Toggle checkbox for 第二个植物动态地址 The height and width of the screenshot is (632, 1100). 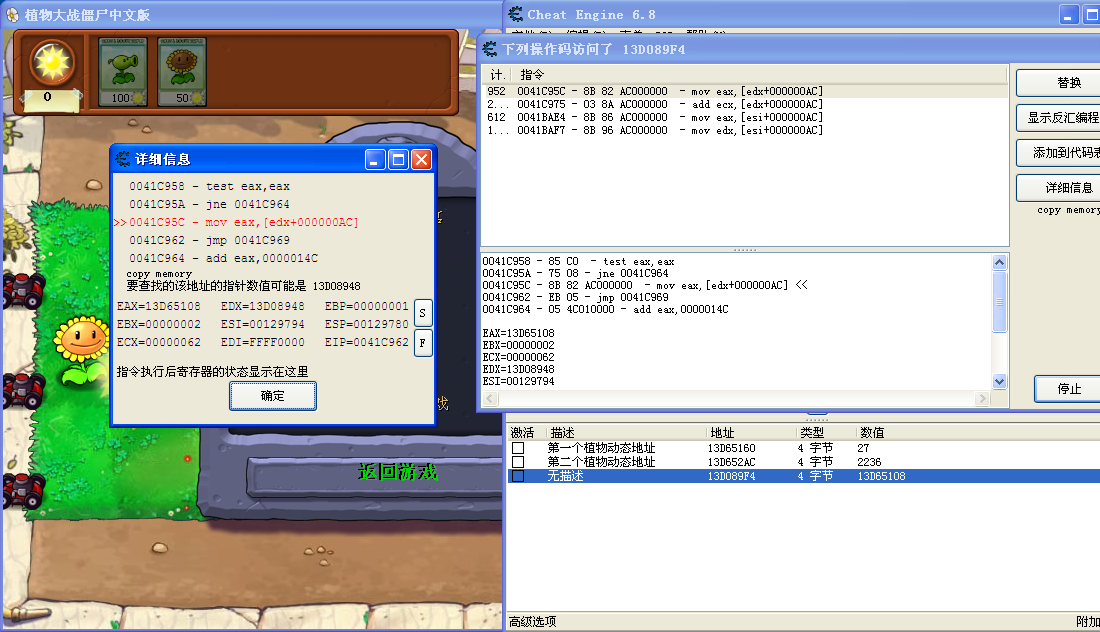518,462
